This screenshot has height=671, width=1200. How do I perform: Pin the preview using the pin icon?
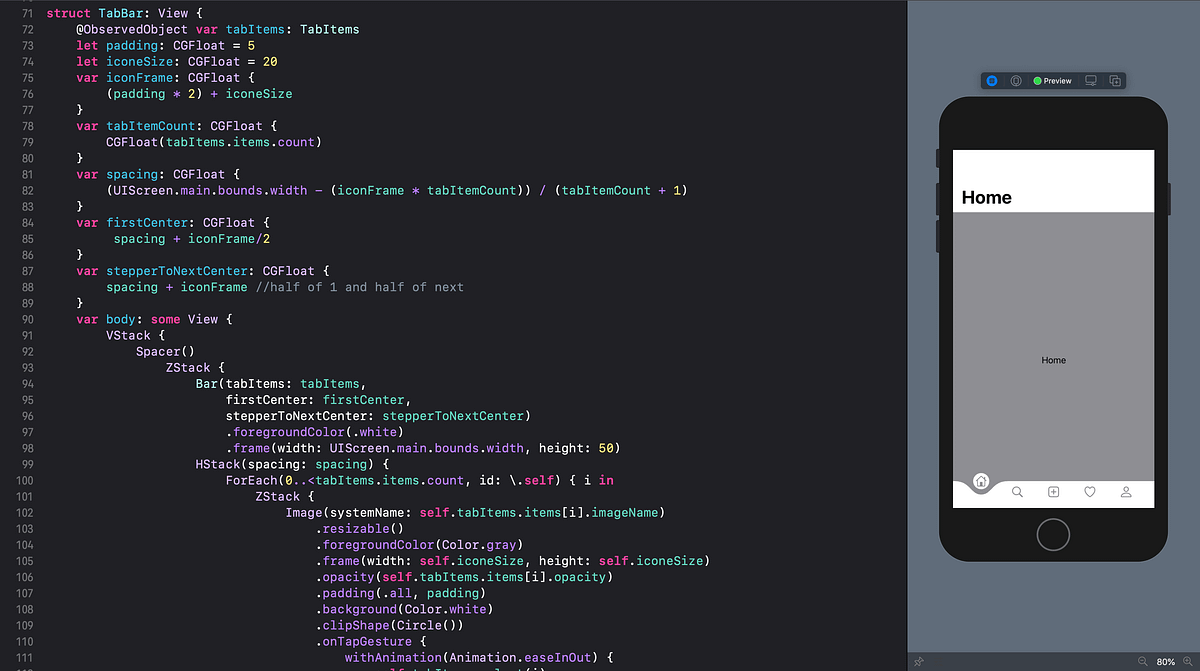[x=920, y=661]
